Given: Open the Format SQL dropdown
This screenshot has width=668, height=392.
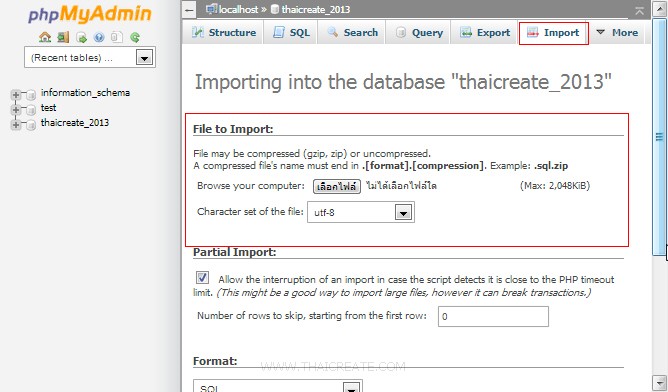Looking at the screenshot, I should point(278,386).
